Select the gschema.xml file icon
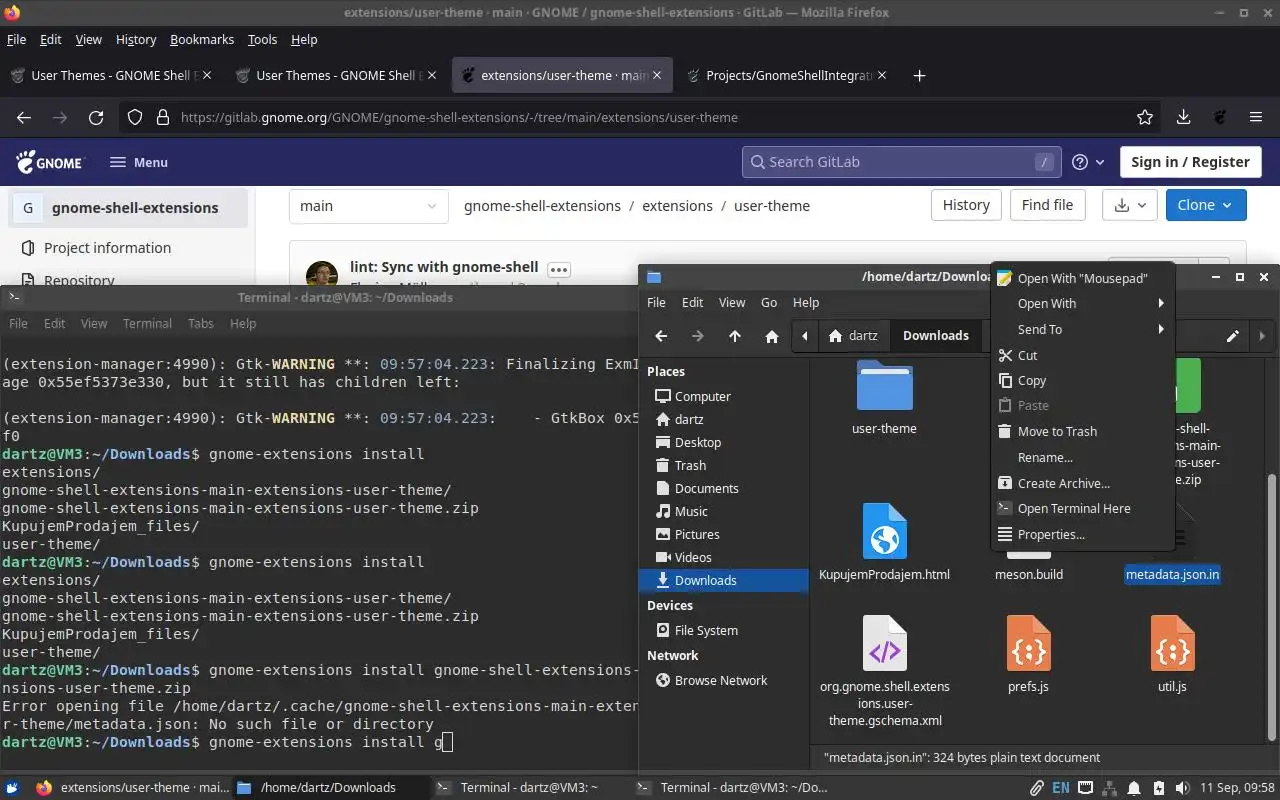Viewport: 1280px width, 800px height. 884,643
